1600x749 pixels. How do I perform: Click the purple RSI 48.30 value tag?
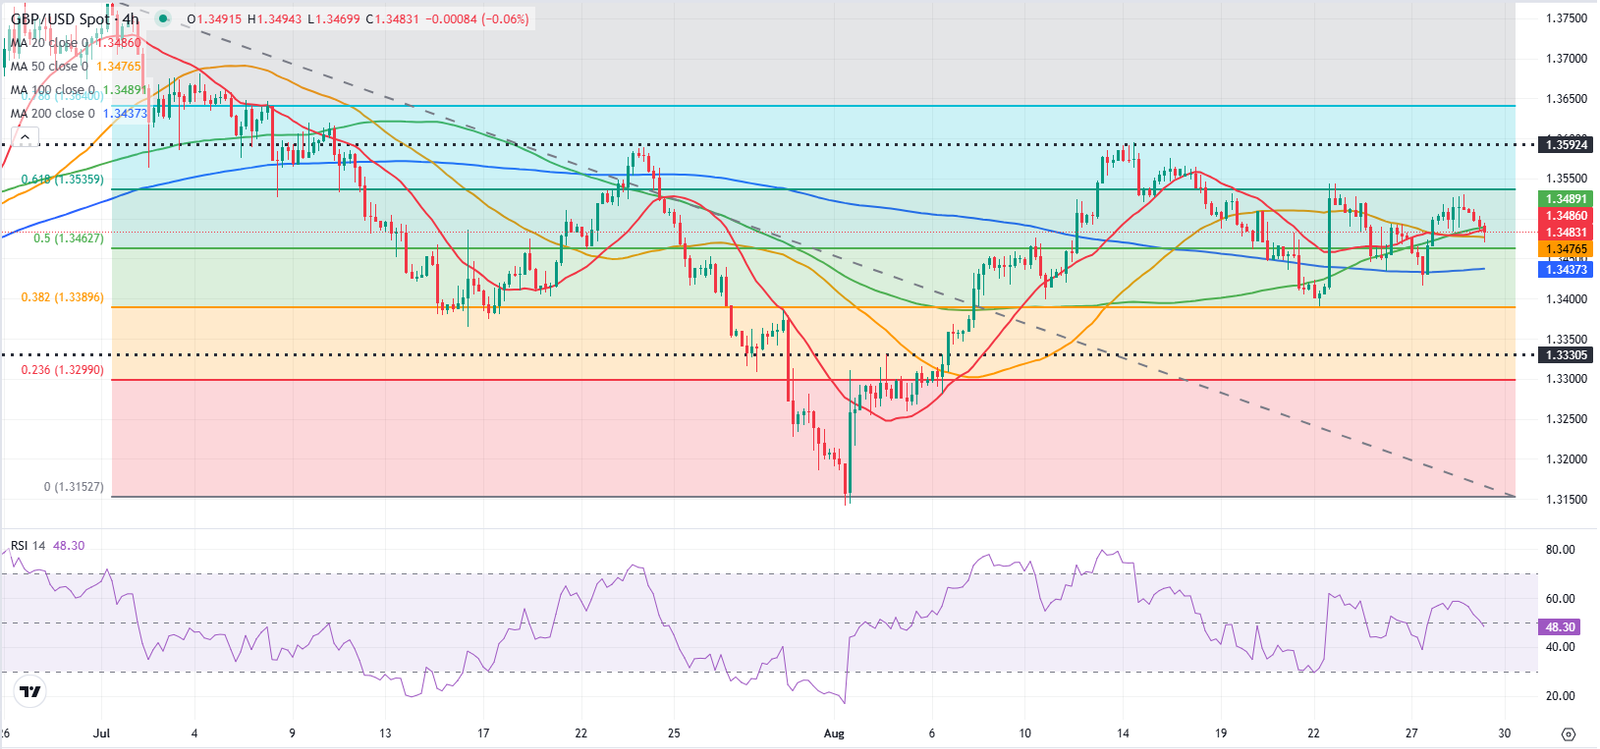1560,628
